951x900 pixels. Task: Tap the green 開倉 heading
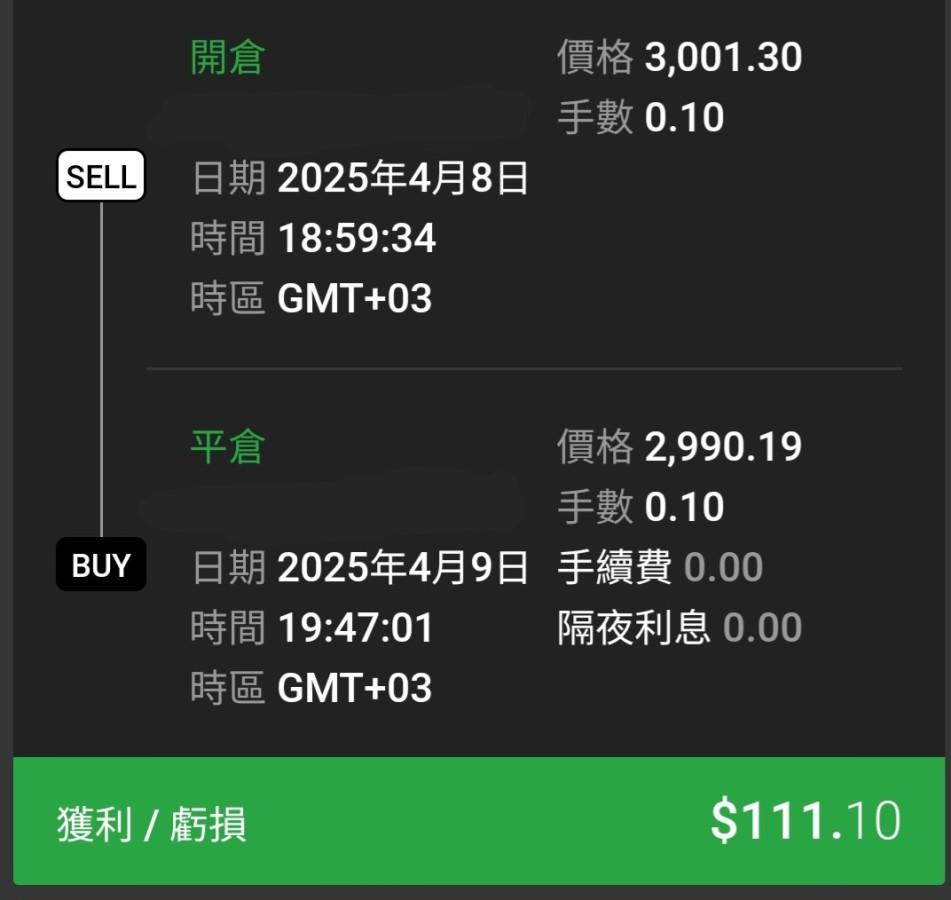pyautogui.click(x=227, y=58)
